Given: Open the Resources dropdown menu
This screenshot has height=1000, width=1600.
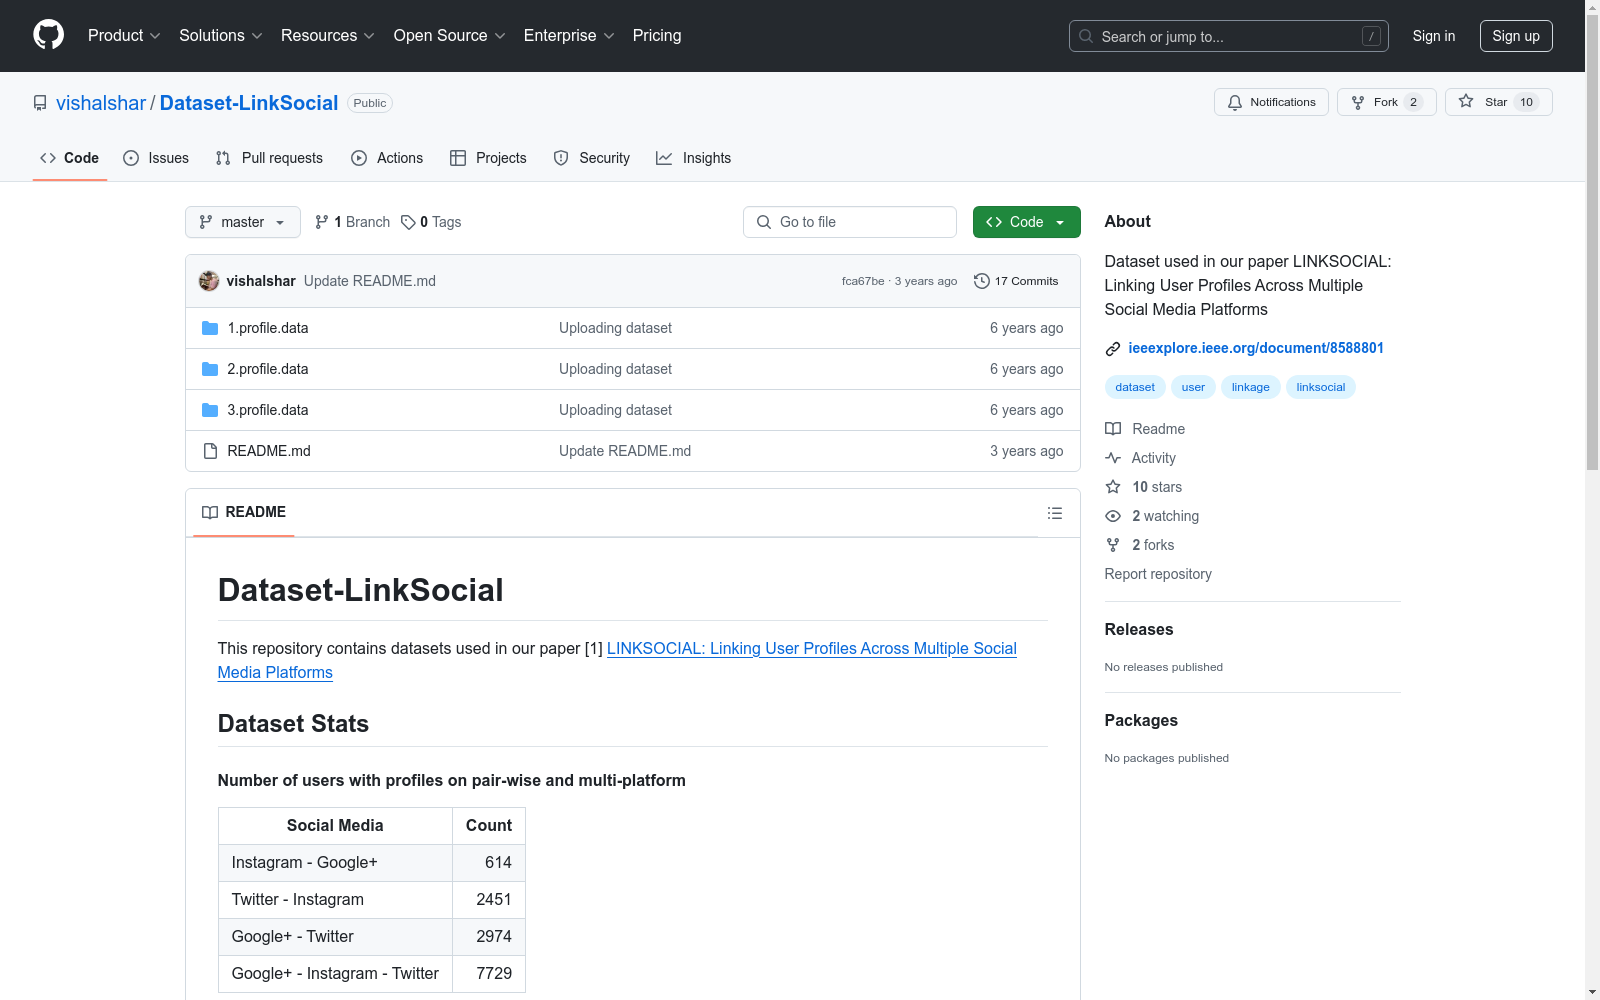Looking at the screenshot, I should click(327, 35).
